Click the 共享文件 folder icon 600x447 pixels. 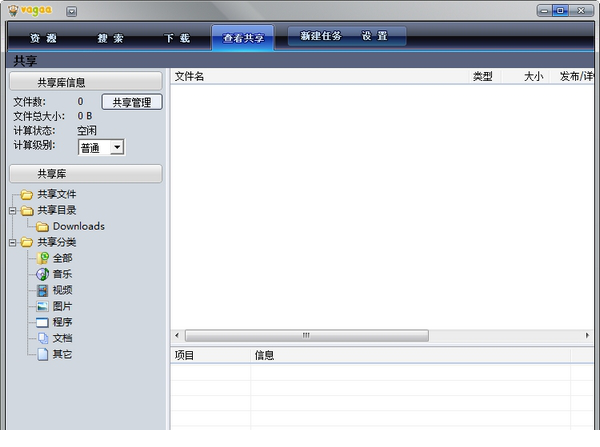[26, 195]
